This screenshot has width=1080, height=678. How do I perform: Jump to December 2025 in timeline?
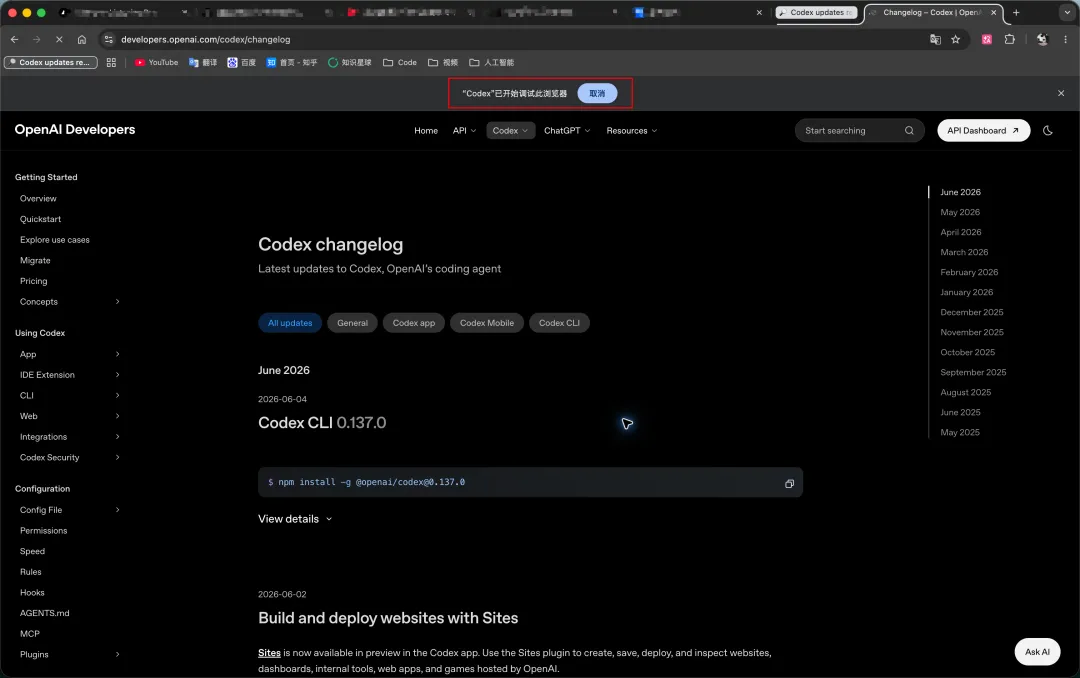(x=971, y=312)
